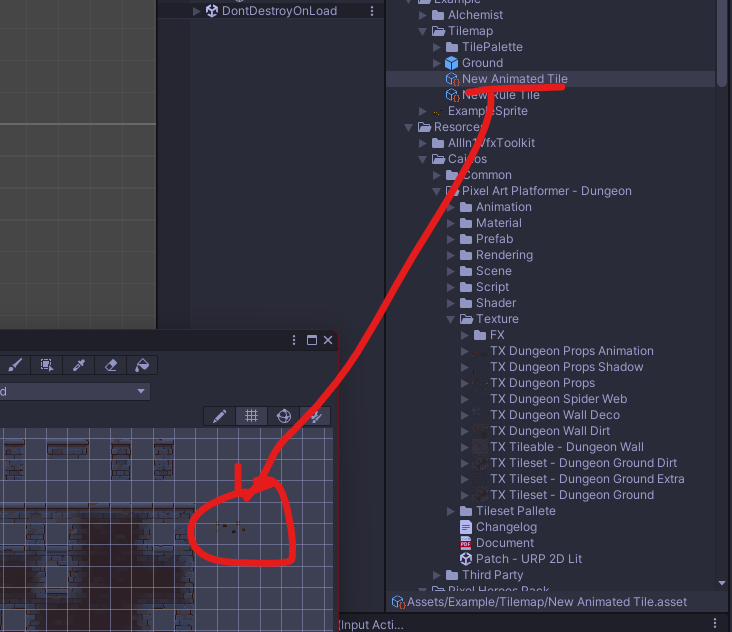Image resolution: width=732 pixels, height=632 pixels.
Task: Select the Prefab folder
Action: tap(494, 239)
